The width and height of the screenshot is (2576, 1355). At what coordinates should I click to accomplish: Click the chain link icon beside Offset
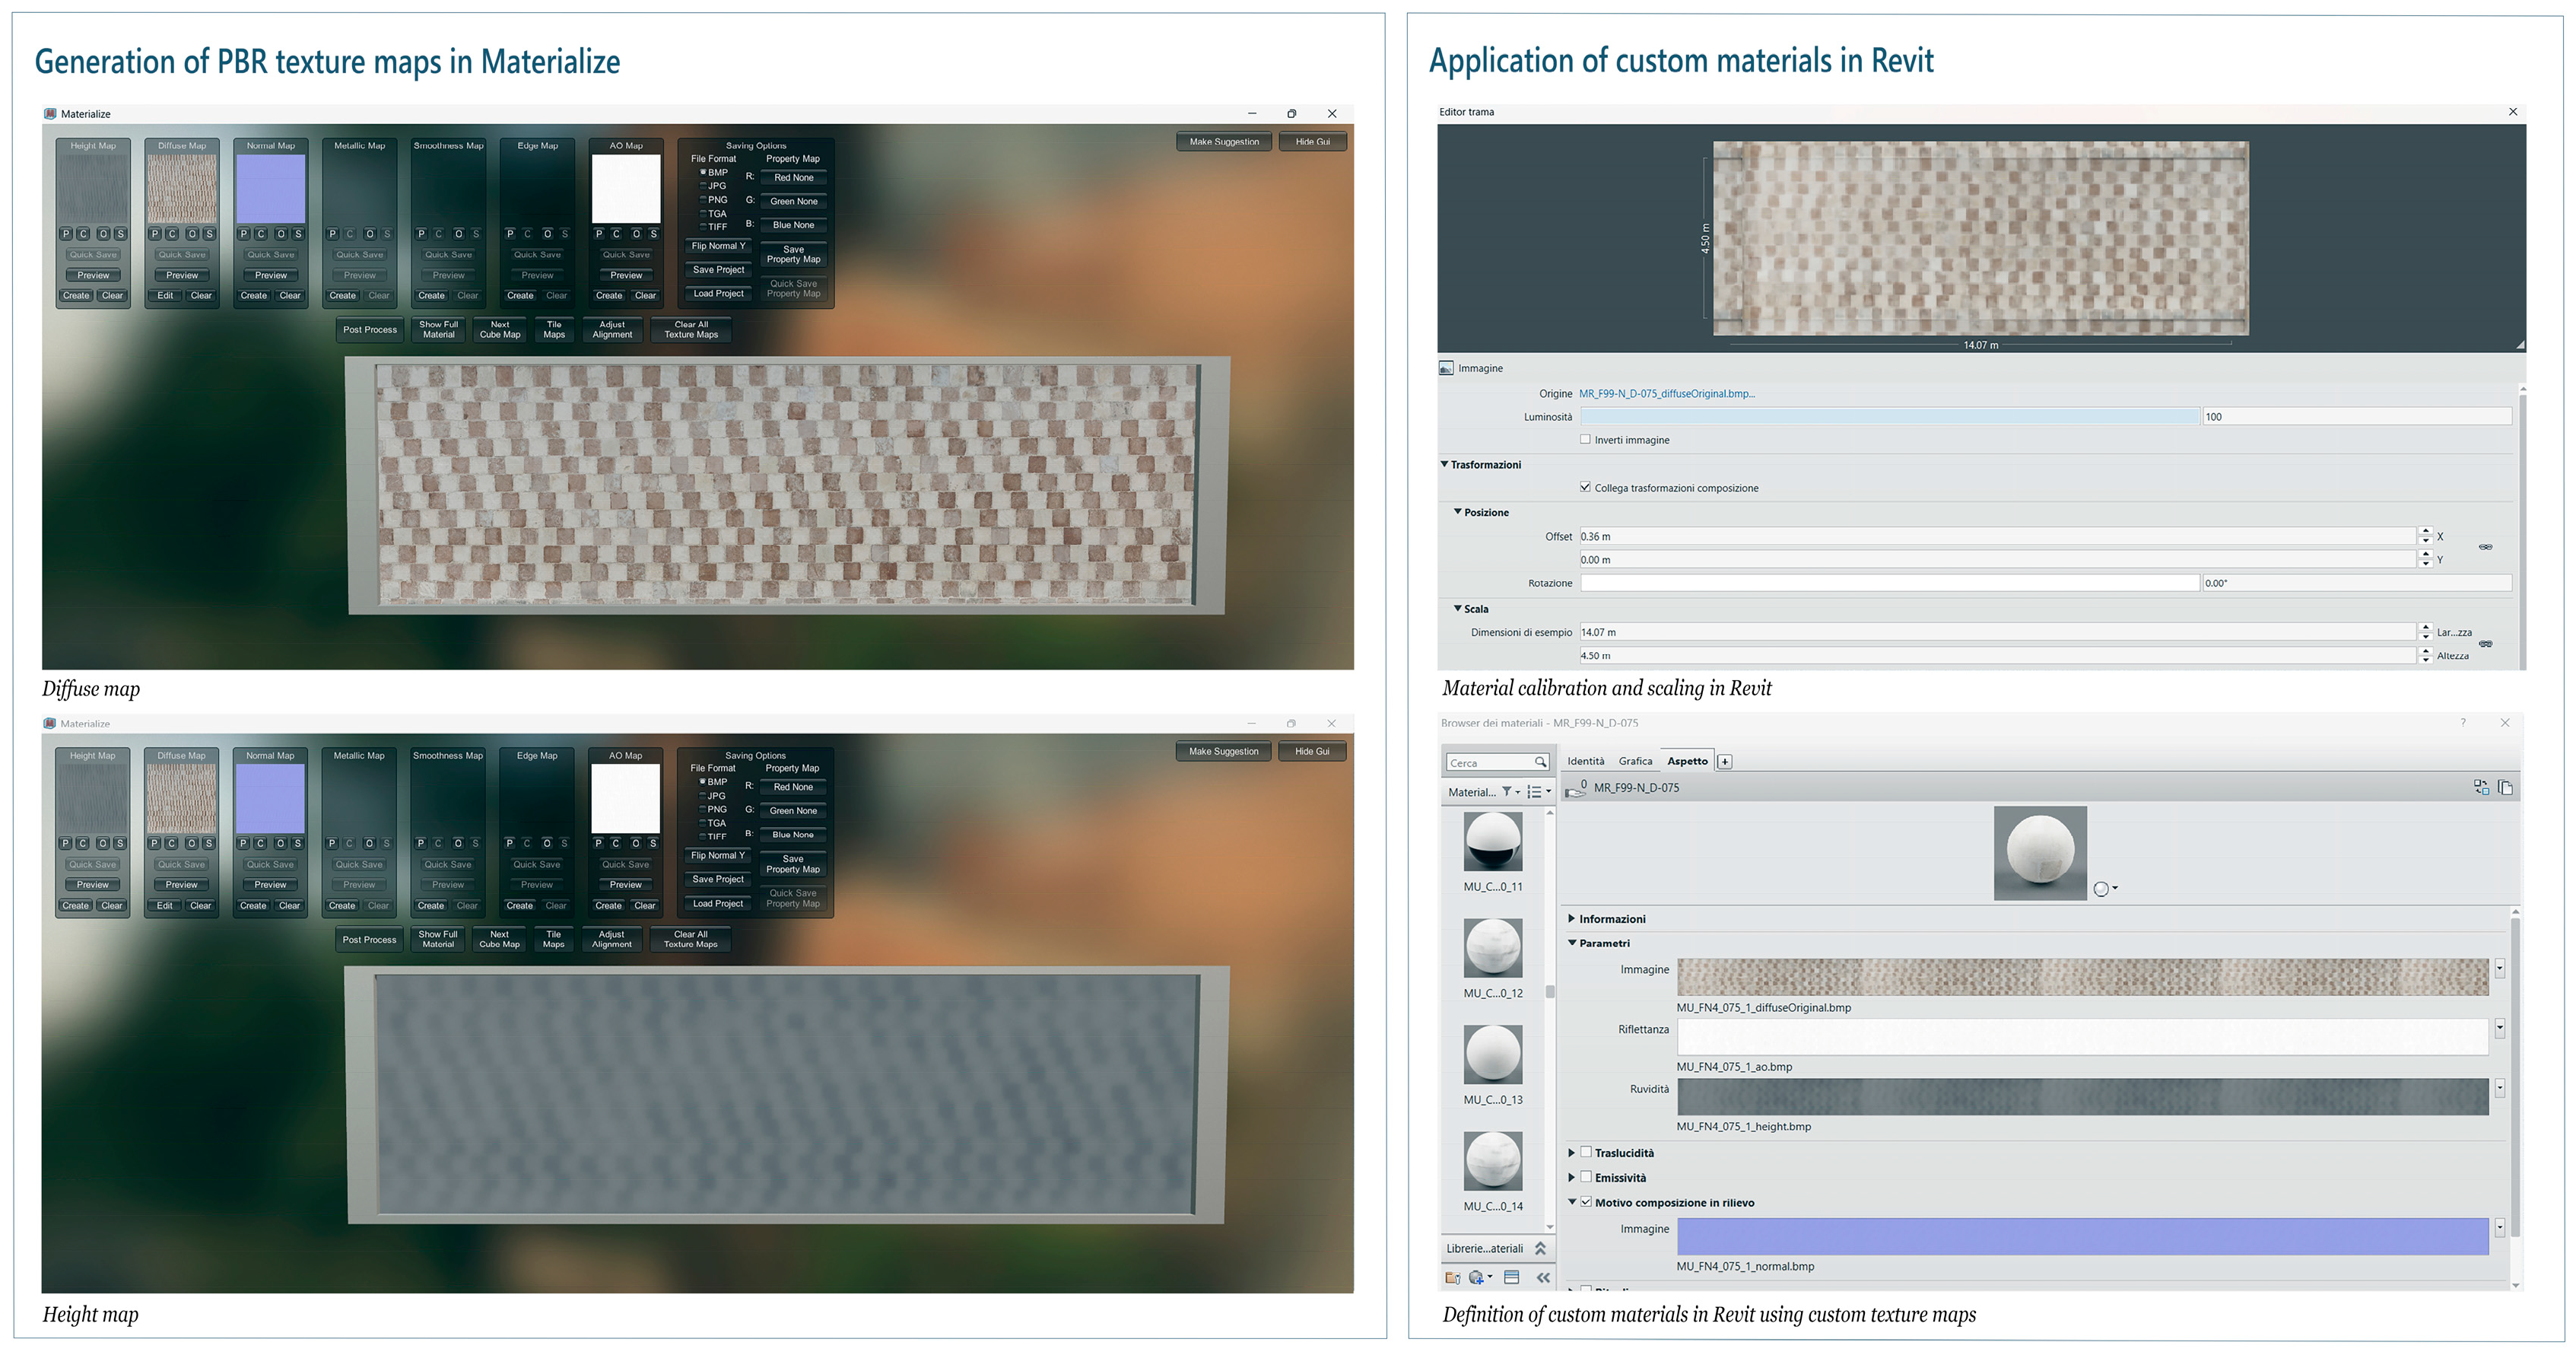pos(2485,547)
